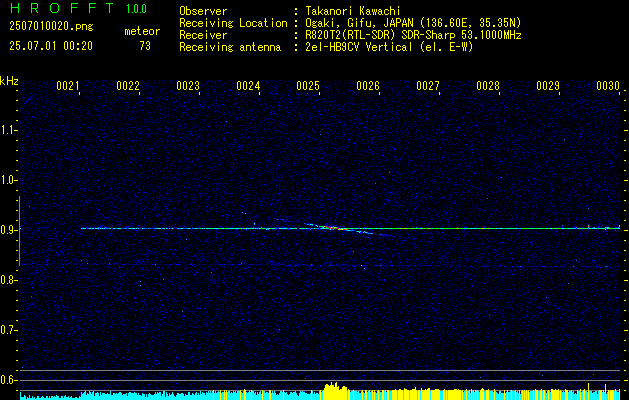
Task: Click the yellow signal-level burst in the bottom power graph
Action: (335, 391)
